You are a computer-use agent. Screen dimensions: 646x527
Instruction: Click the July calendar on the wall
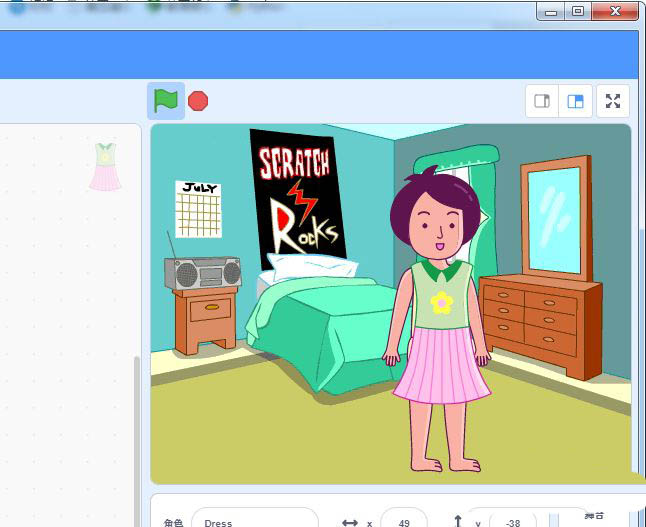[x=198, y=209]
